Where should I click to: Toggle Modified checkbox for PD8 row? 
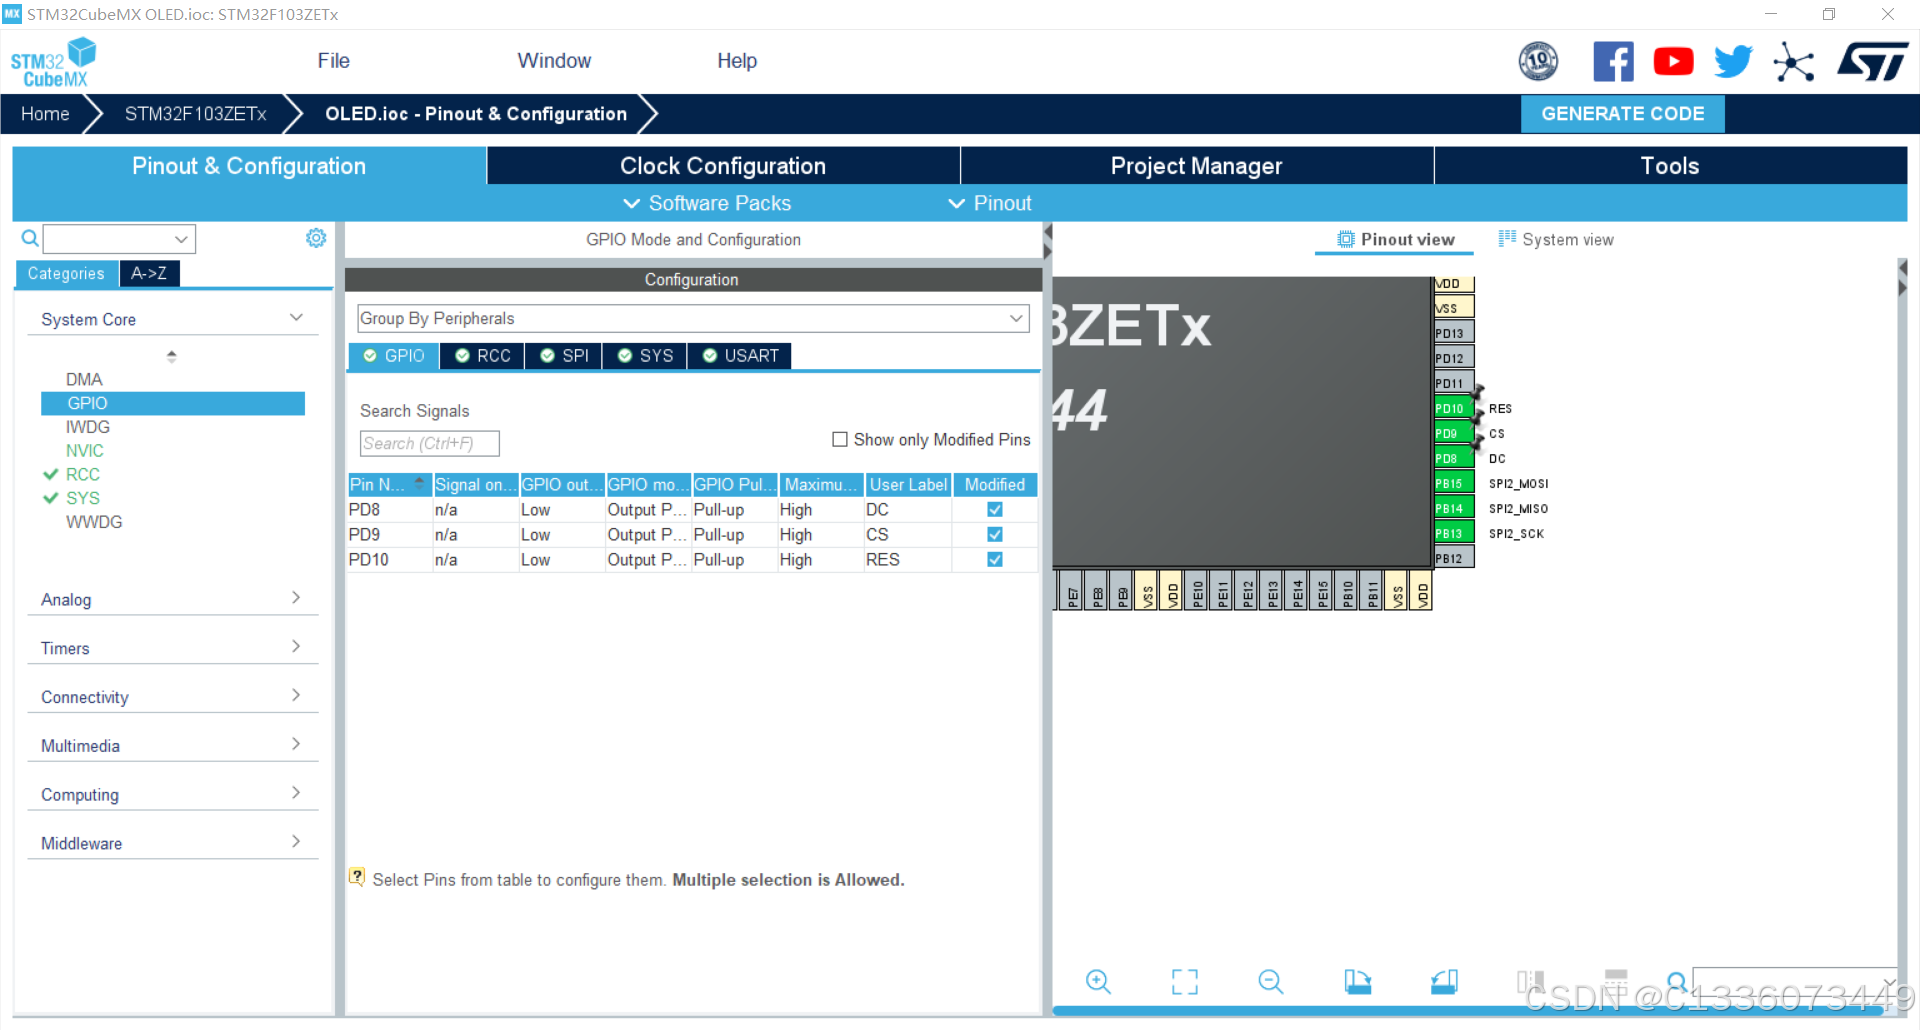click(995, 509)
